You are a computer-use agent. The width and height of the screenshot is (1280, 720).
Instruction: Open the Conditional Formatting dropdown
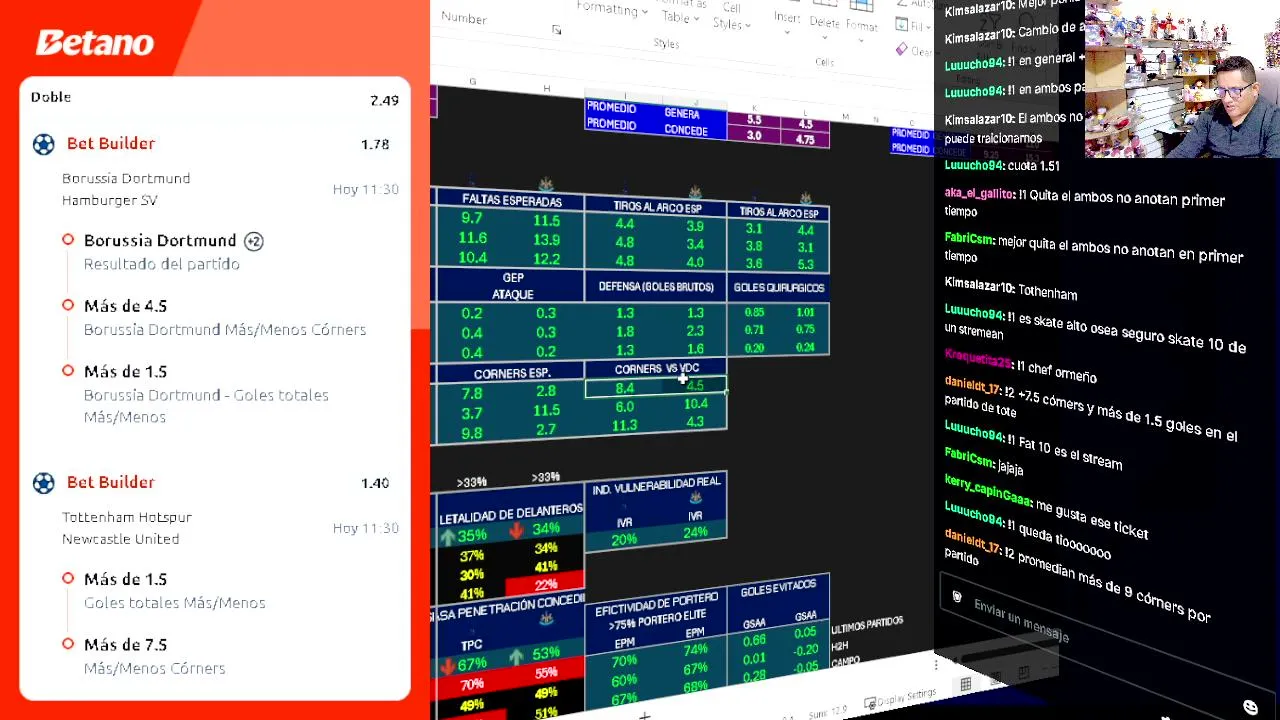click(613, 10)
